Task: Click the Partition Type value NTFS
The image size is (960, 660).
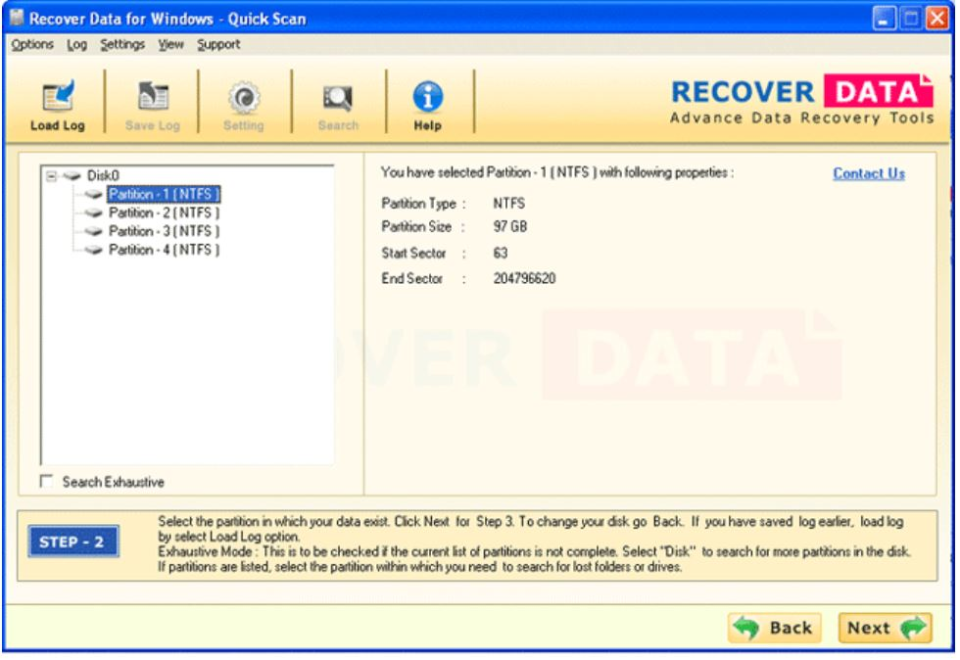Action: pyautogui.click(x=509, y=203)
